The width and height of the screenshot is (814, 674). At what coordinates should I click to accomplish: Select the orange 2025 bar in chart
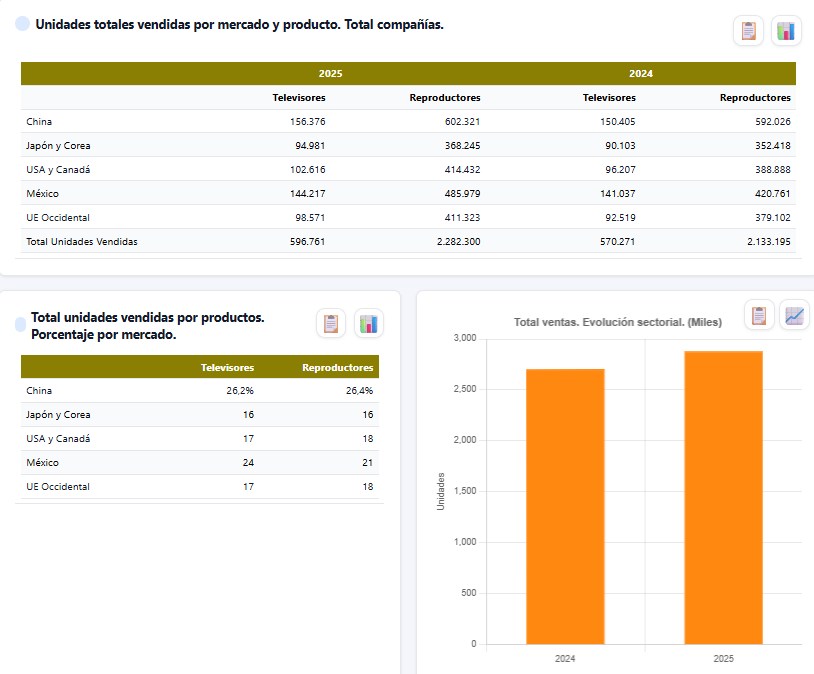pyautogui.click(x=724, y=498)
